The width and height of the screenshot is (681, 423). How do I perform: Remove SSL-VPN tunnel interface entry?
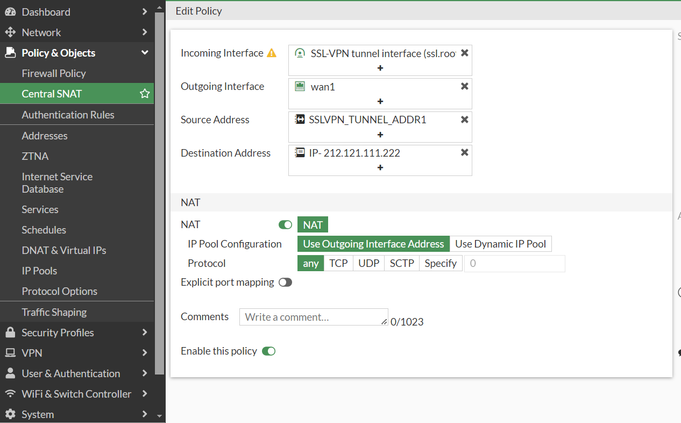point(464,53)
